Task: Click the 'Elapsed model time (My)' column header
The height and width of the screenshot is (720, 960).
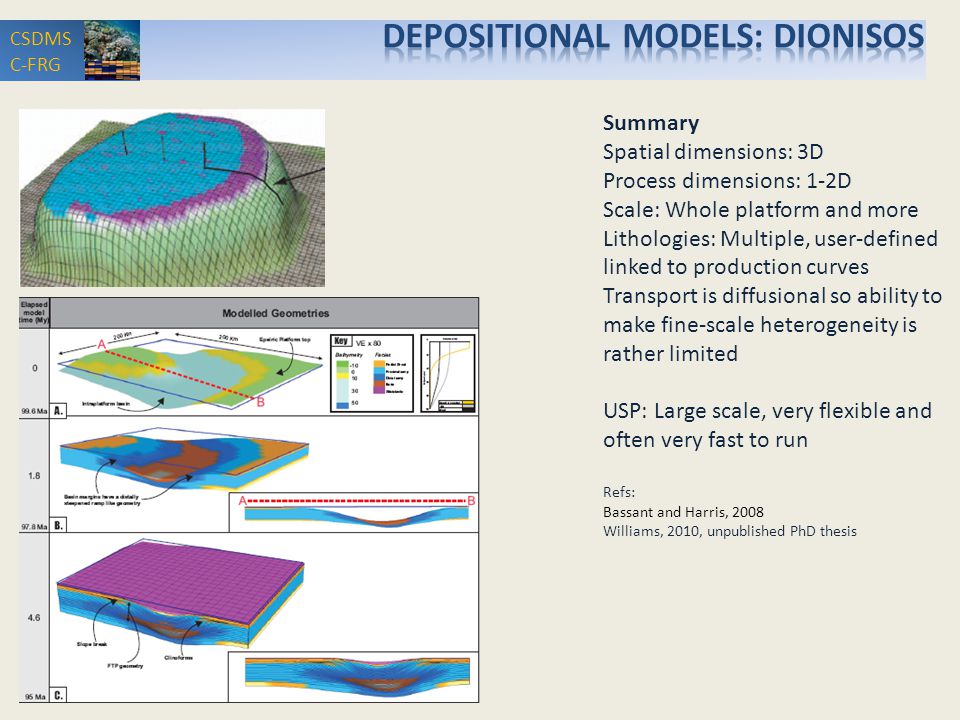Action: 34,312
